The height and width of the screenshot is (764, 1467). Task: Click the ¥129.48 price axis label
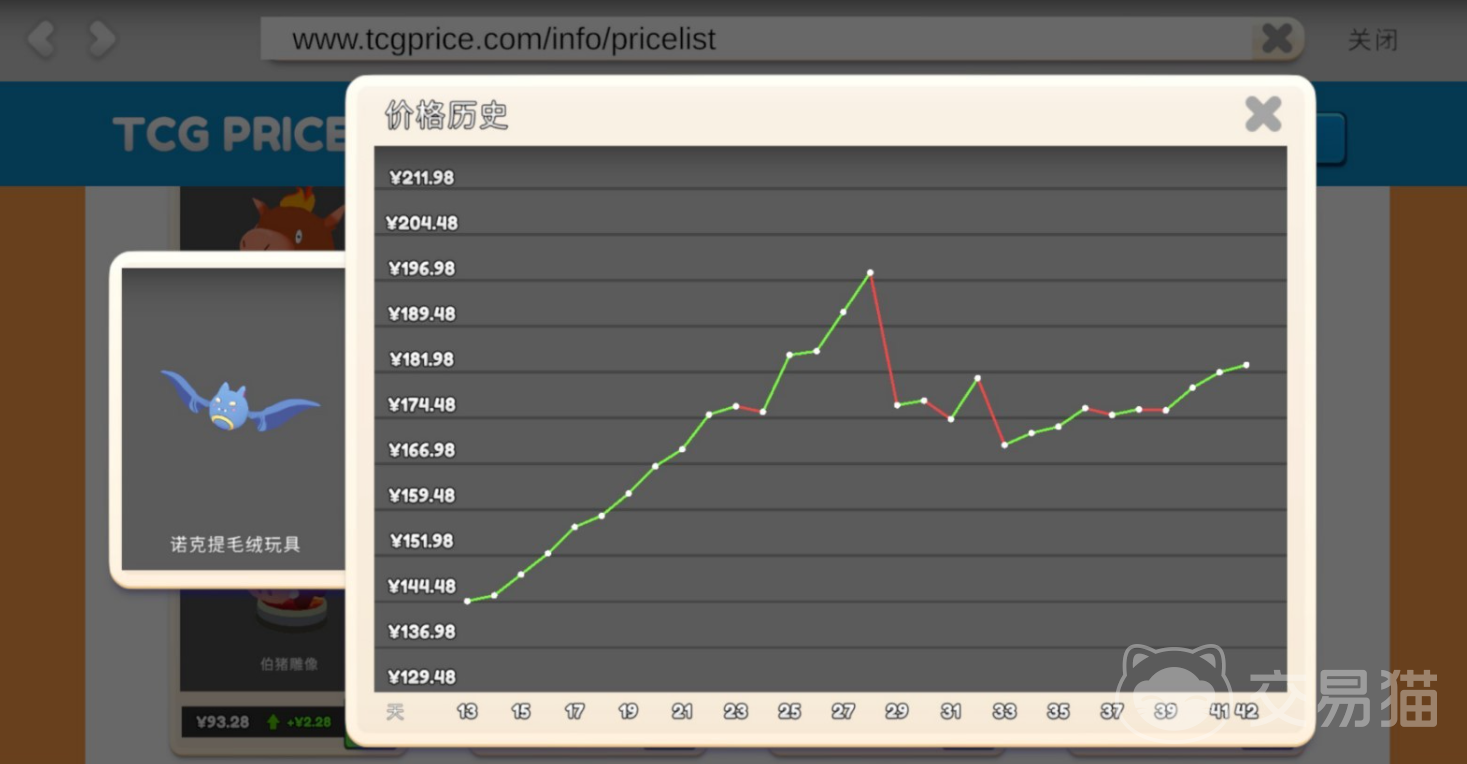[x=421, y=677]
